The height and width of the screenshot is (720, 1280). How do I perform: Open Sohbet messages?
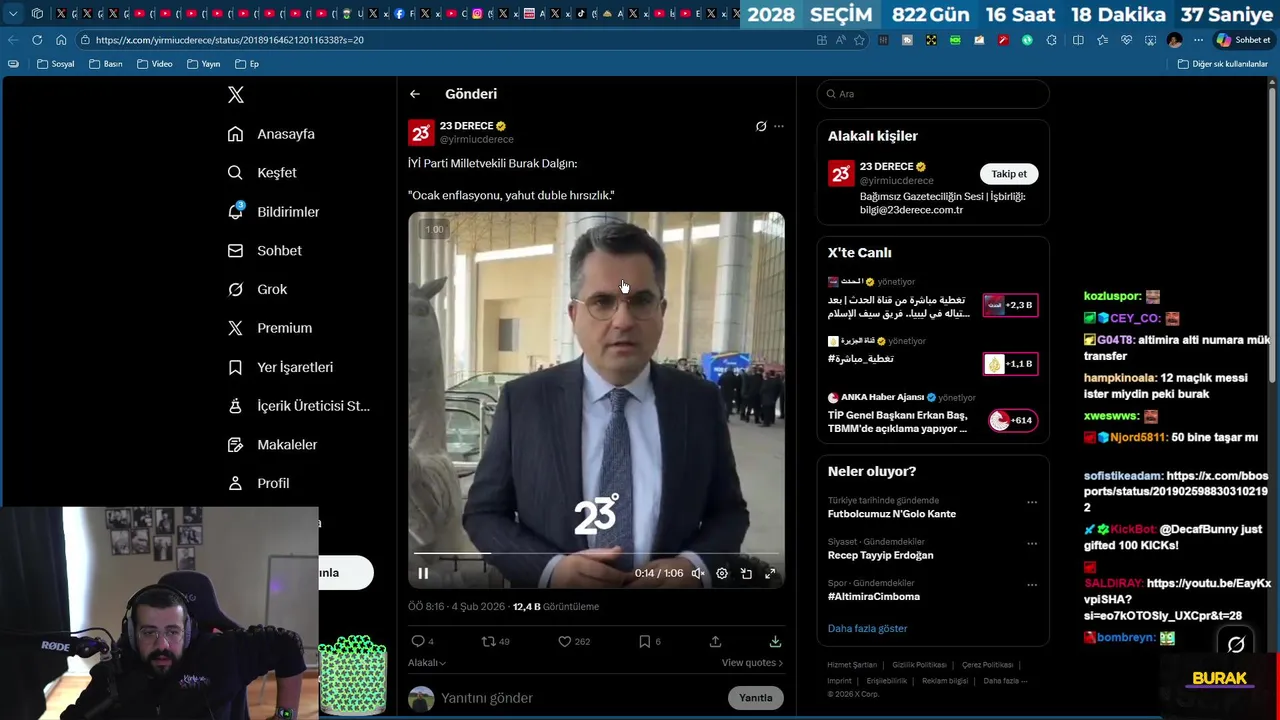pyautogui.click(x=264, y=251)
